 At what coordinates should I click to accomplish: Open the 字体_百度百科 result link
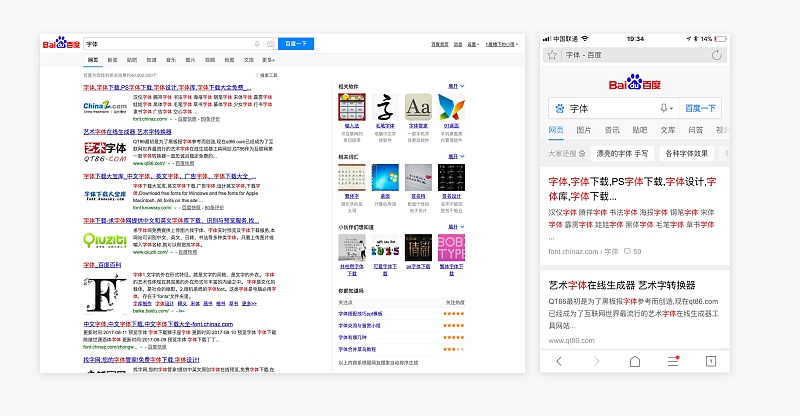coord(102,265)
